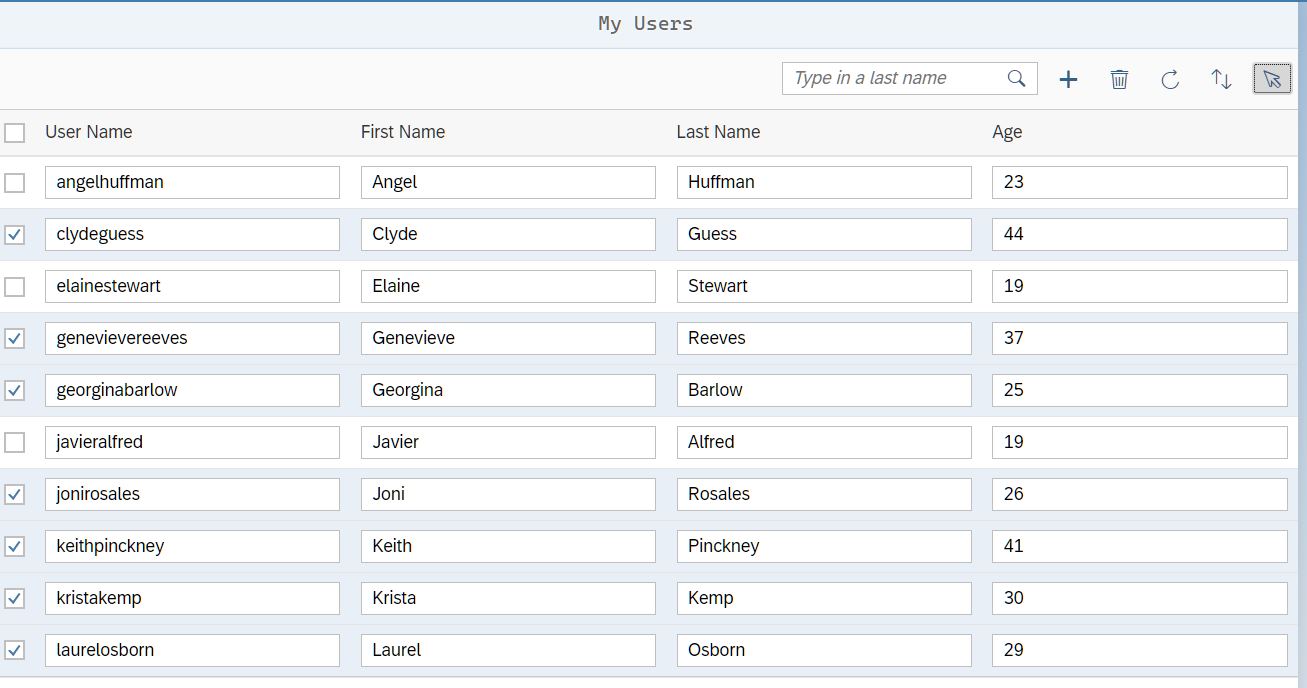
Task: Click the refresh icon in toolbar
Action: click(x=1170, y=79)
